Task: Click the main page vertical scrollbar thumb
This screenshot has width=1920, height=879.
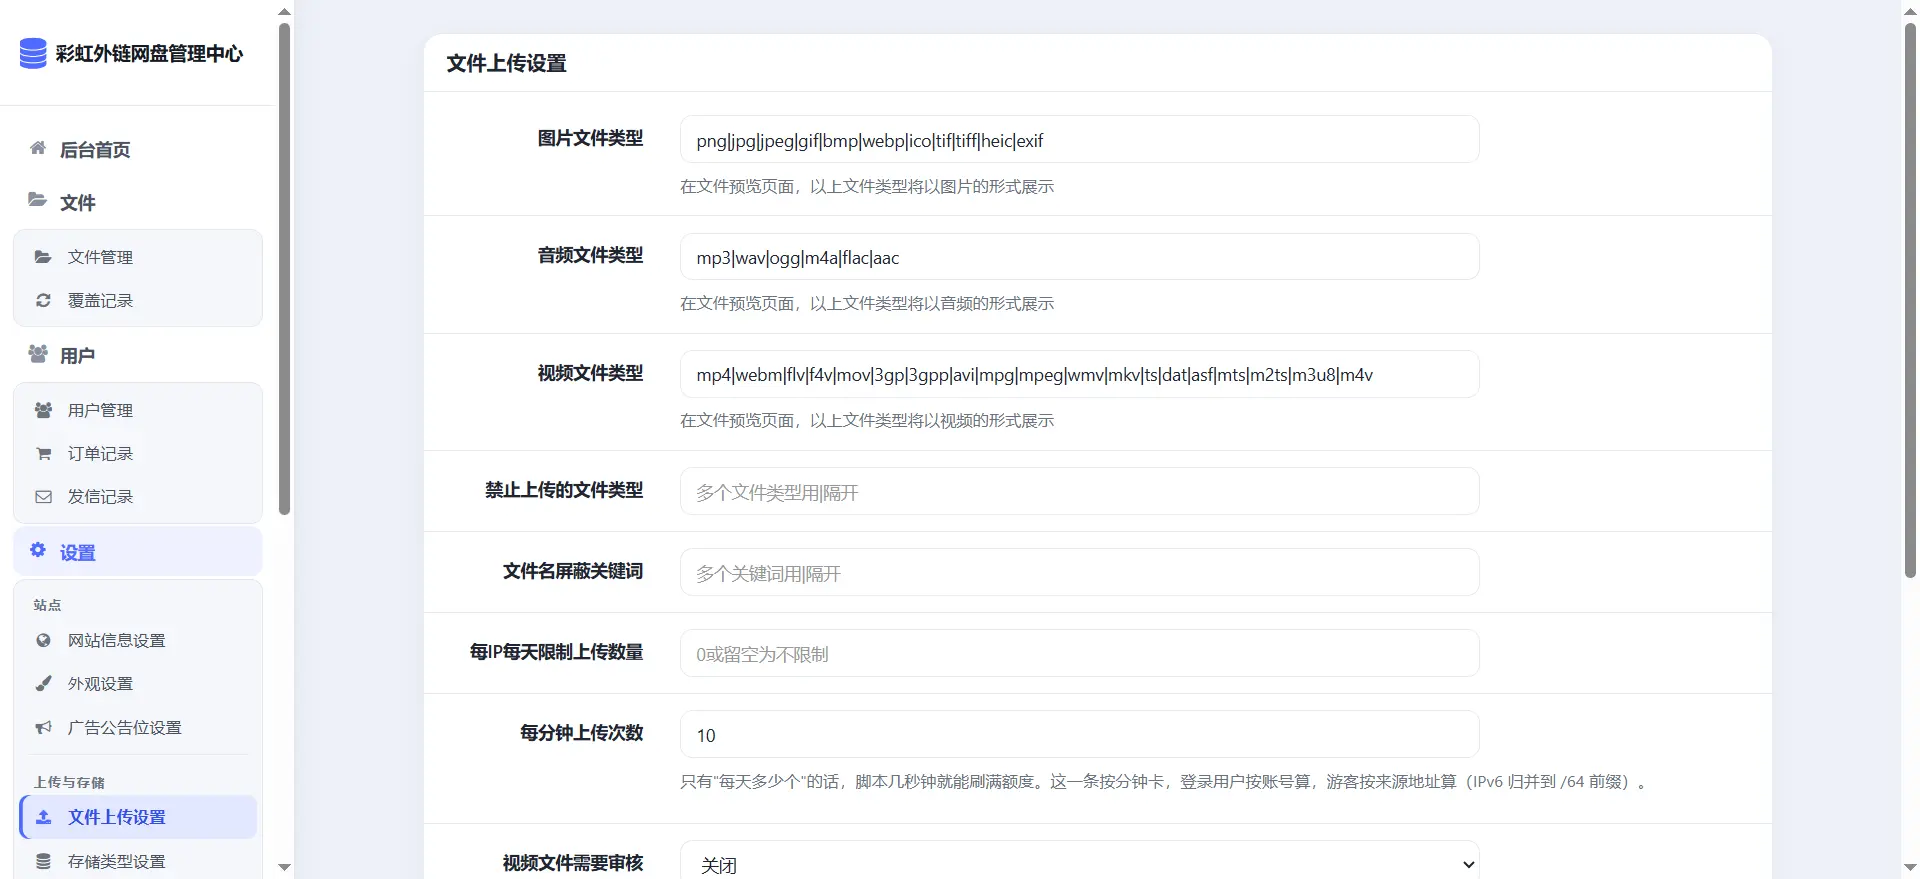Action: point(1910,300)
